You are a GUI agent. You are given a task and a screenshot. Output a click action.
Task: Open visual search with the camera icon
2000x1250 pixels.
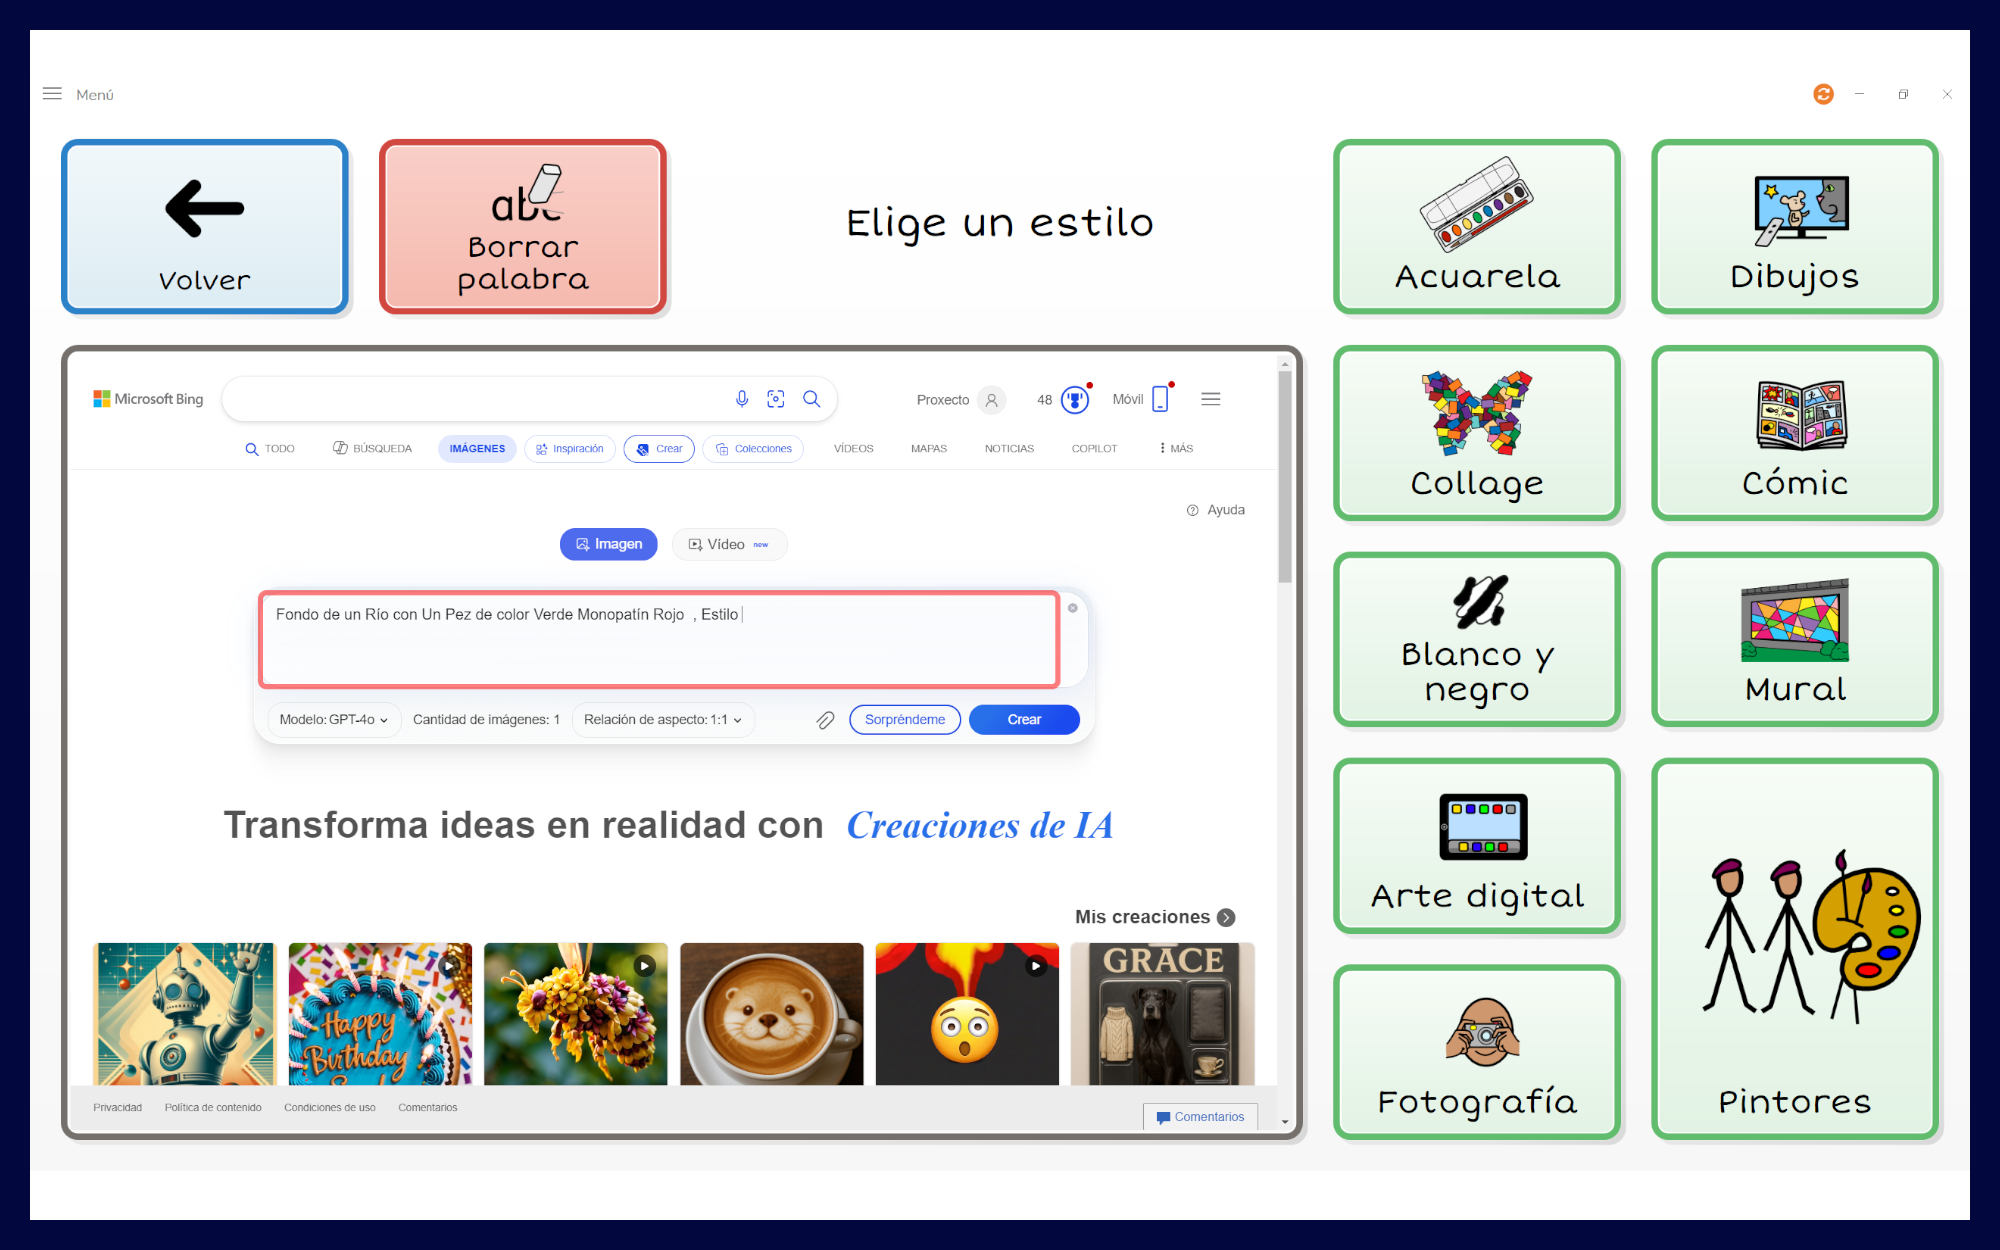[x=776, y=398]
